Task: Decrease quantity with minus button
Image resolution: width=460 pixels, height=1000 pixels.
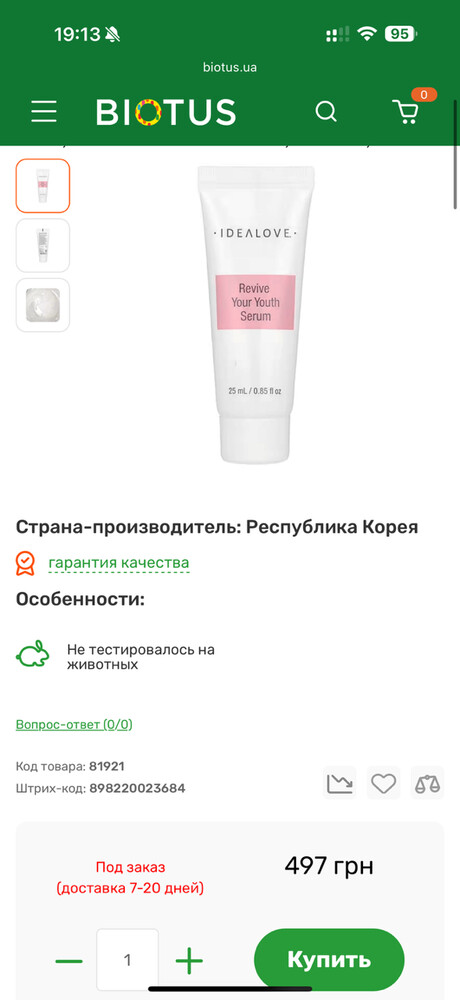Action: coord(69,960)
